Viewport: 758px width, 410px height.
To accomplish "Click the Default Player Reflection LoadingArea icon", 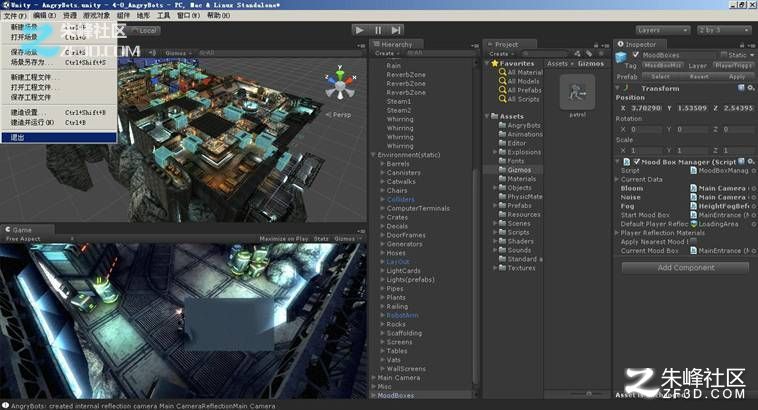I will pos(693,224).
